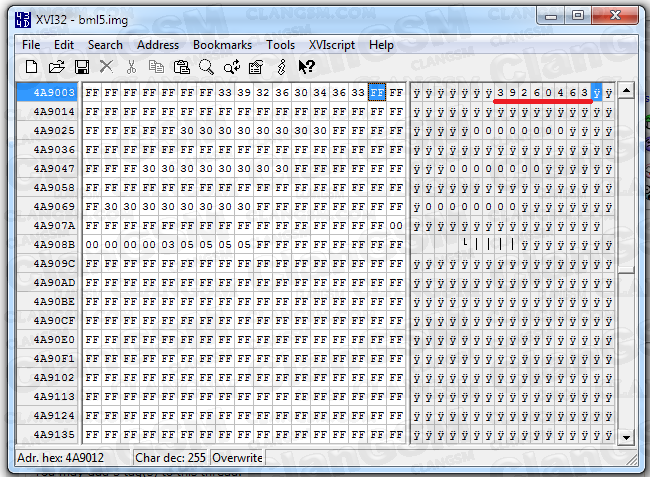Click the What's This help cursor icon
The height and width of the screenshot is (477, 650).
tap(306, 67)
